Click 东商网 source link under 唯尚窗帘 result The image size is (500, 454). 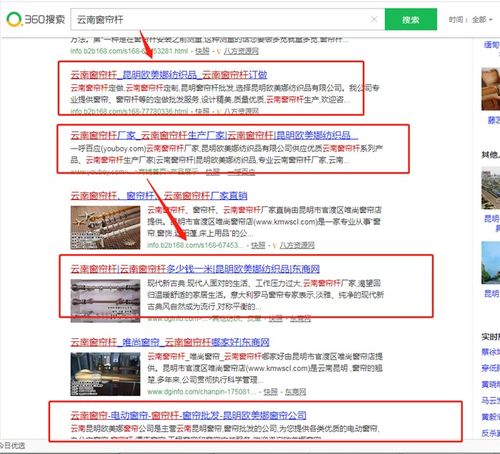pos(295,392)
